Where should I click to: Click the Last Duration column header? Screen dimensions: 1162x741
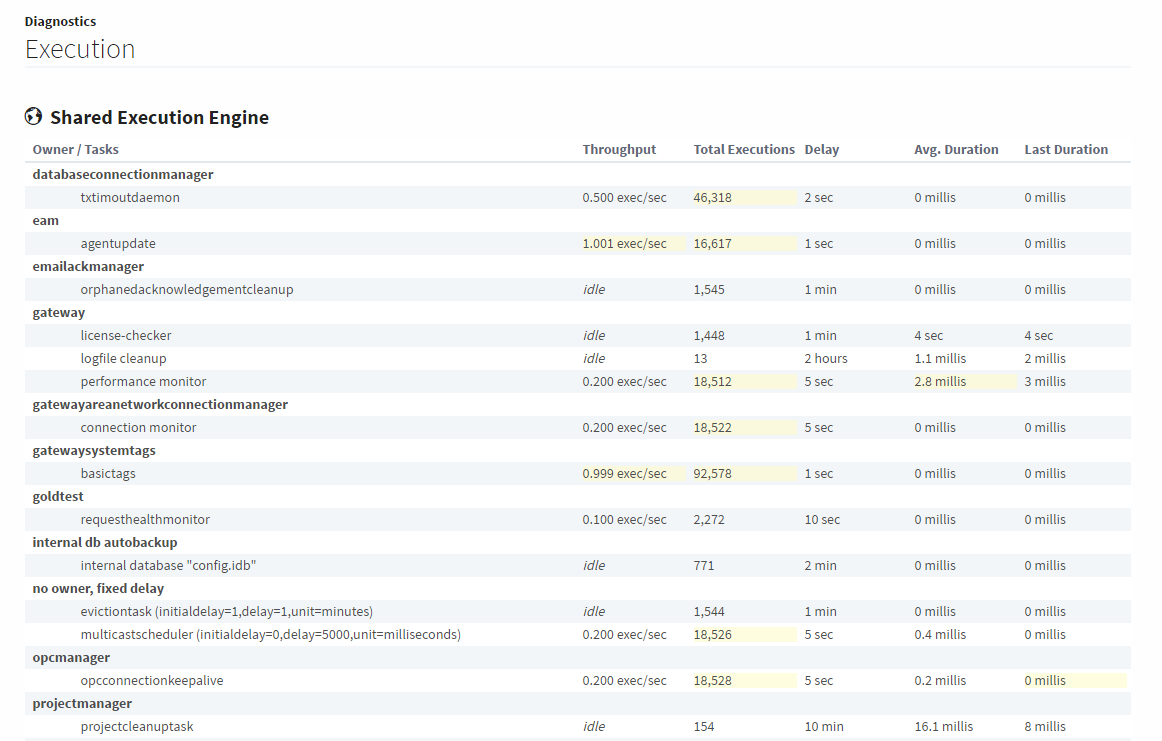[1066, 150]
